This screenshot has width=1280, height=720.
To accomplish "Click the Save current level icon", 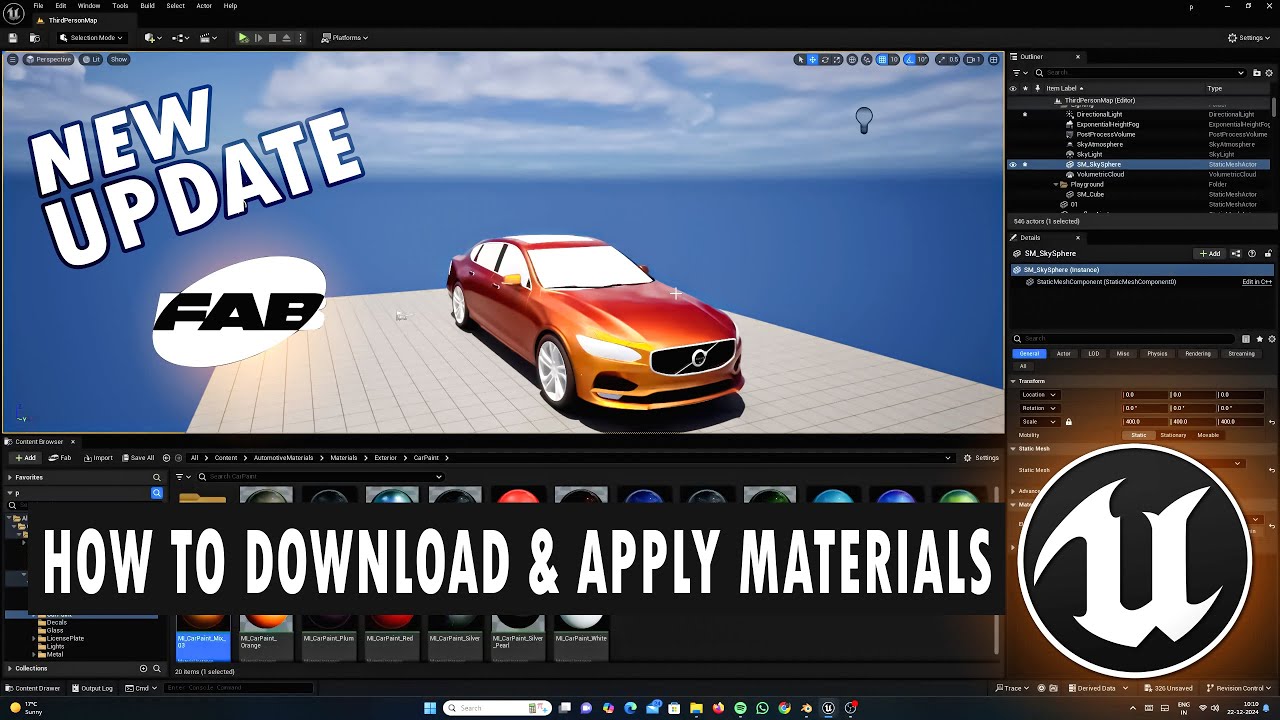I will pos(13,38).
